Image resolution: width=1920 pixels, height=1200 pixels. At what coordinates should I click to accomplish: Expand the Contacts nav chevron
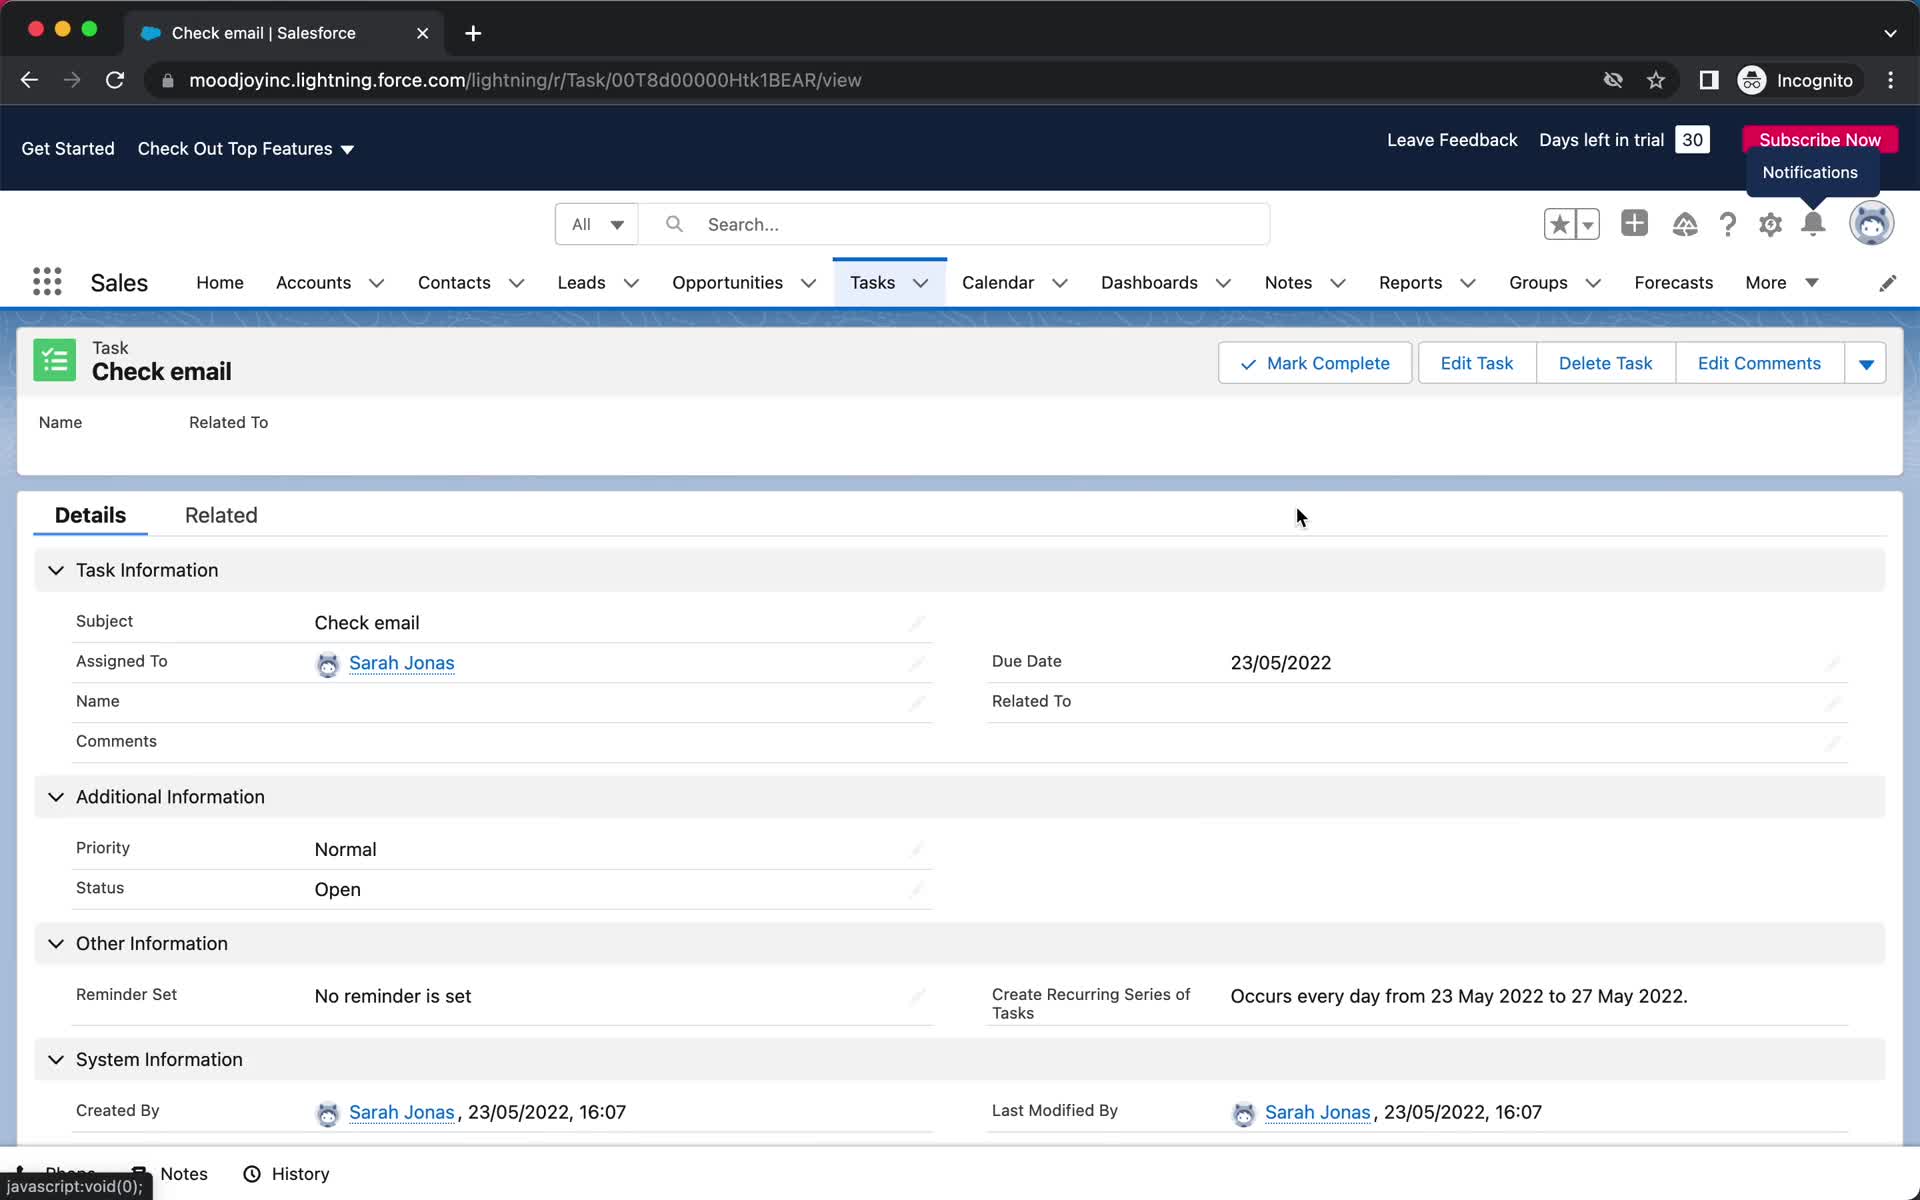(x=516, y=283)
